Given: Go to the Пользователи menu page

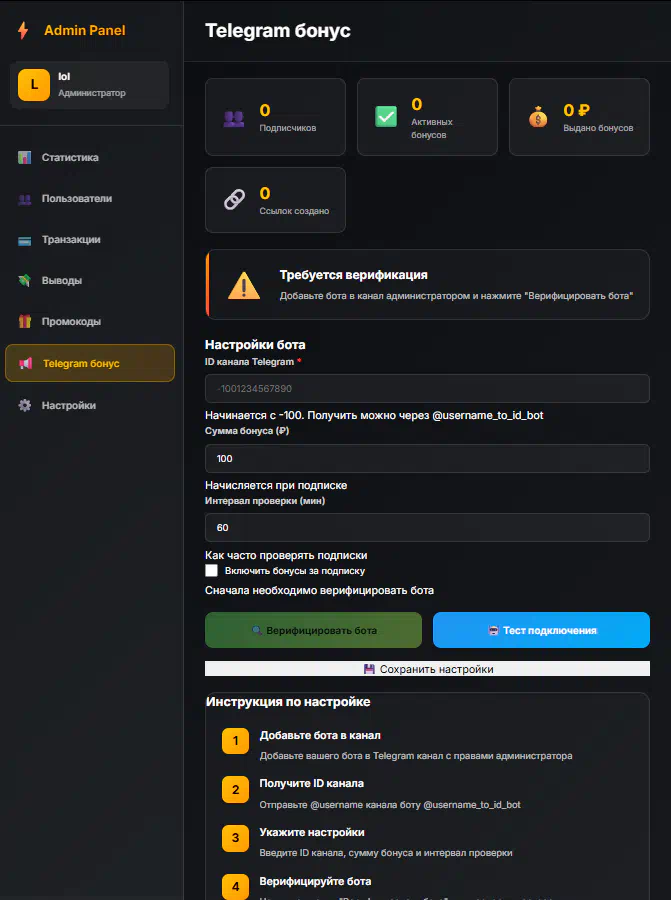Looking at the screenshot, I should tap(76, 199).
